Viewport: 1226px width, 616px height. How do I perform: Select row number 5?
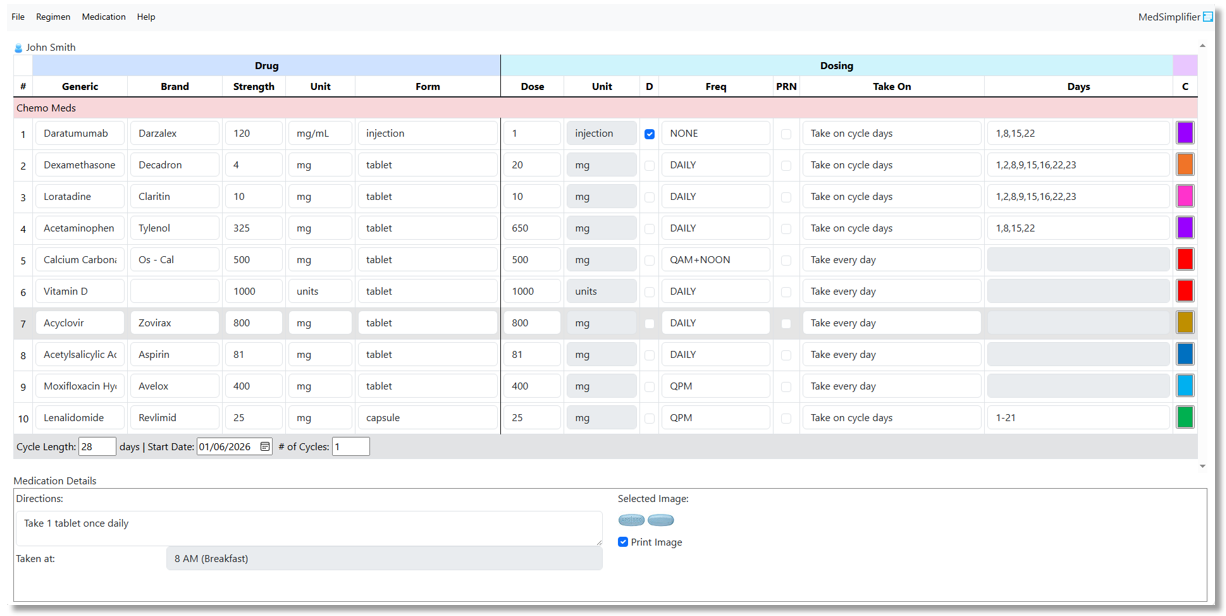[23, 261]
